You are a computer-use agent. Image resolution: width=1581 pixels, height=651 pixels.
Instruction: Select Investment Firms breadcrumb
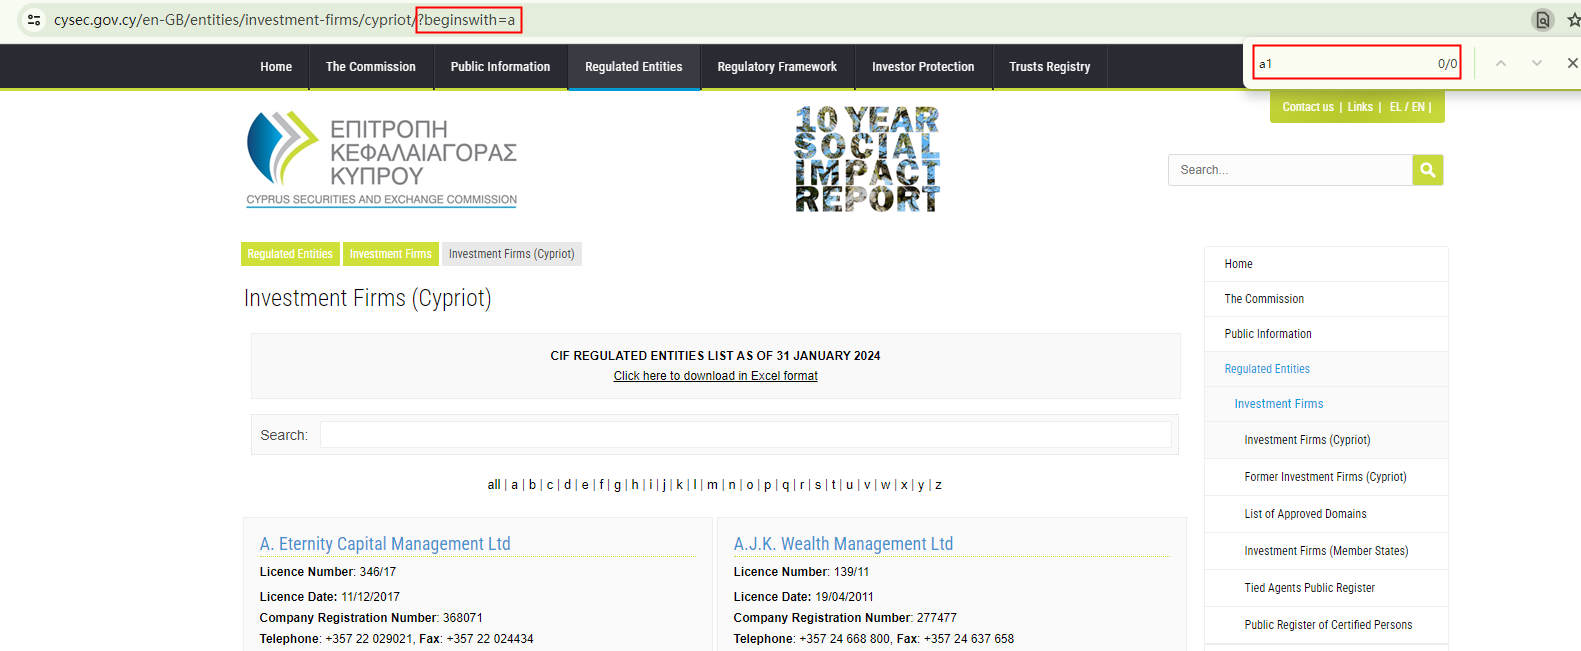[x=390, y=254]
